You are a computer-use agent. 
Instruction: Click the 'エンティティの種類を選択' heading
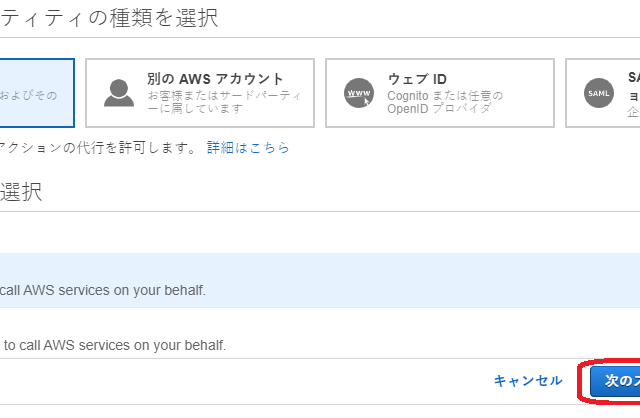(x=108, y=17)
